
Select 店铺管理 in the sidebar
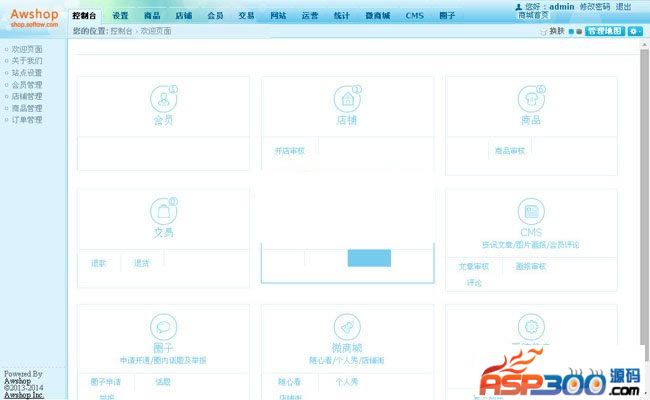tap(27, 97)
